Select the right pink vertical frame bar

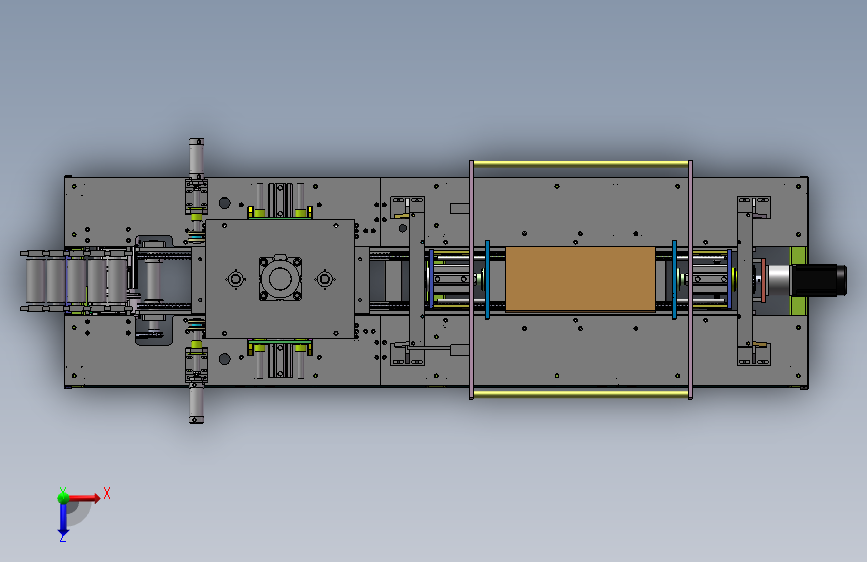690,279
